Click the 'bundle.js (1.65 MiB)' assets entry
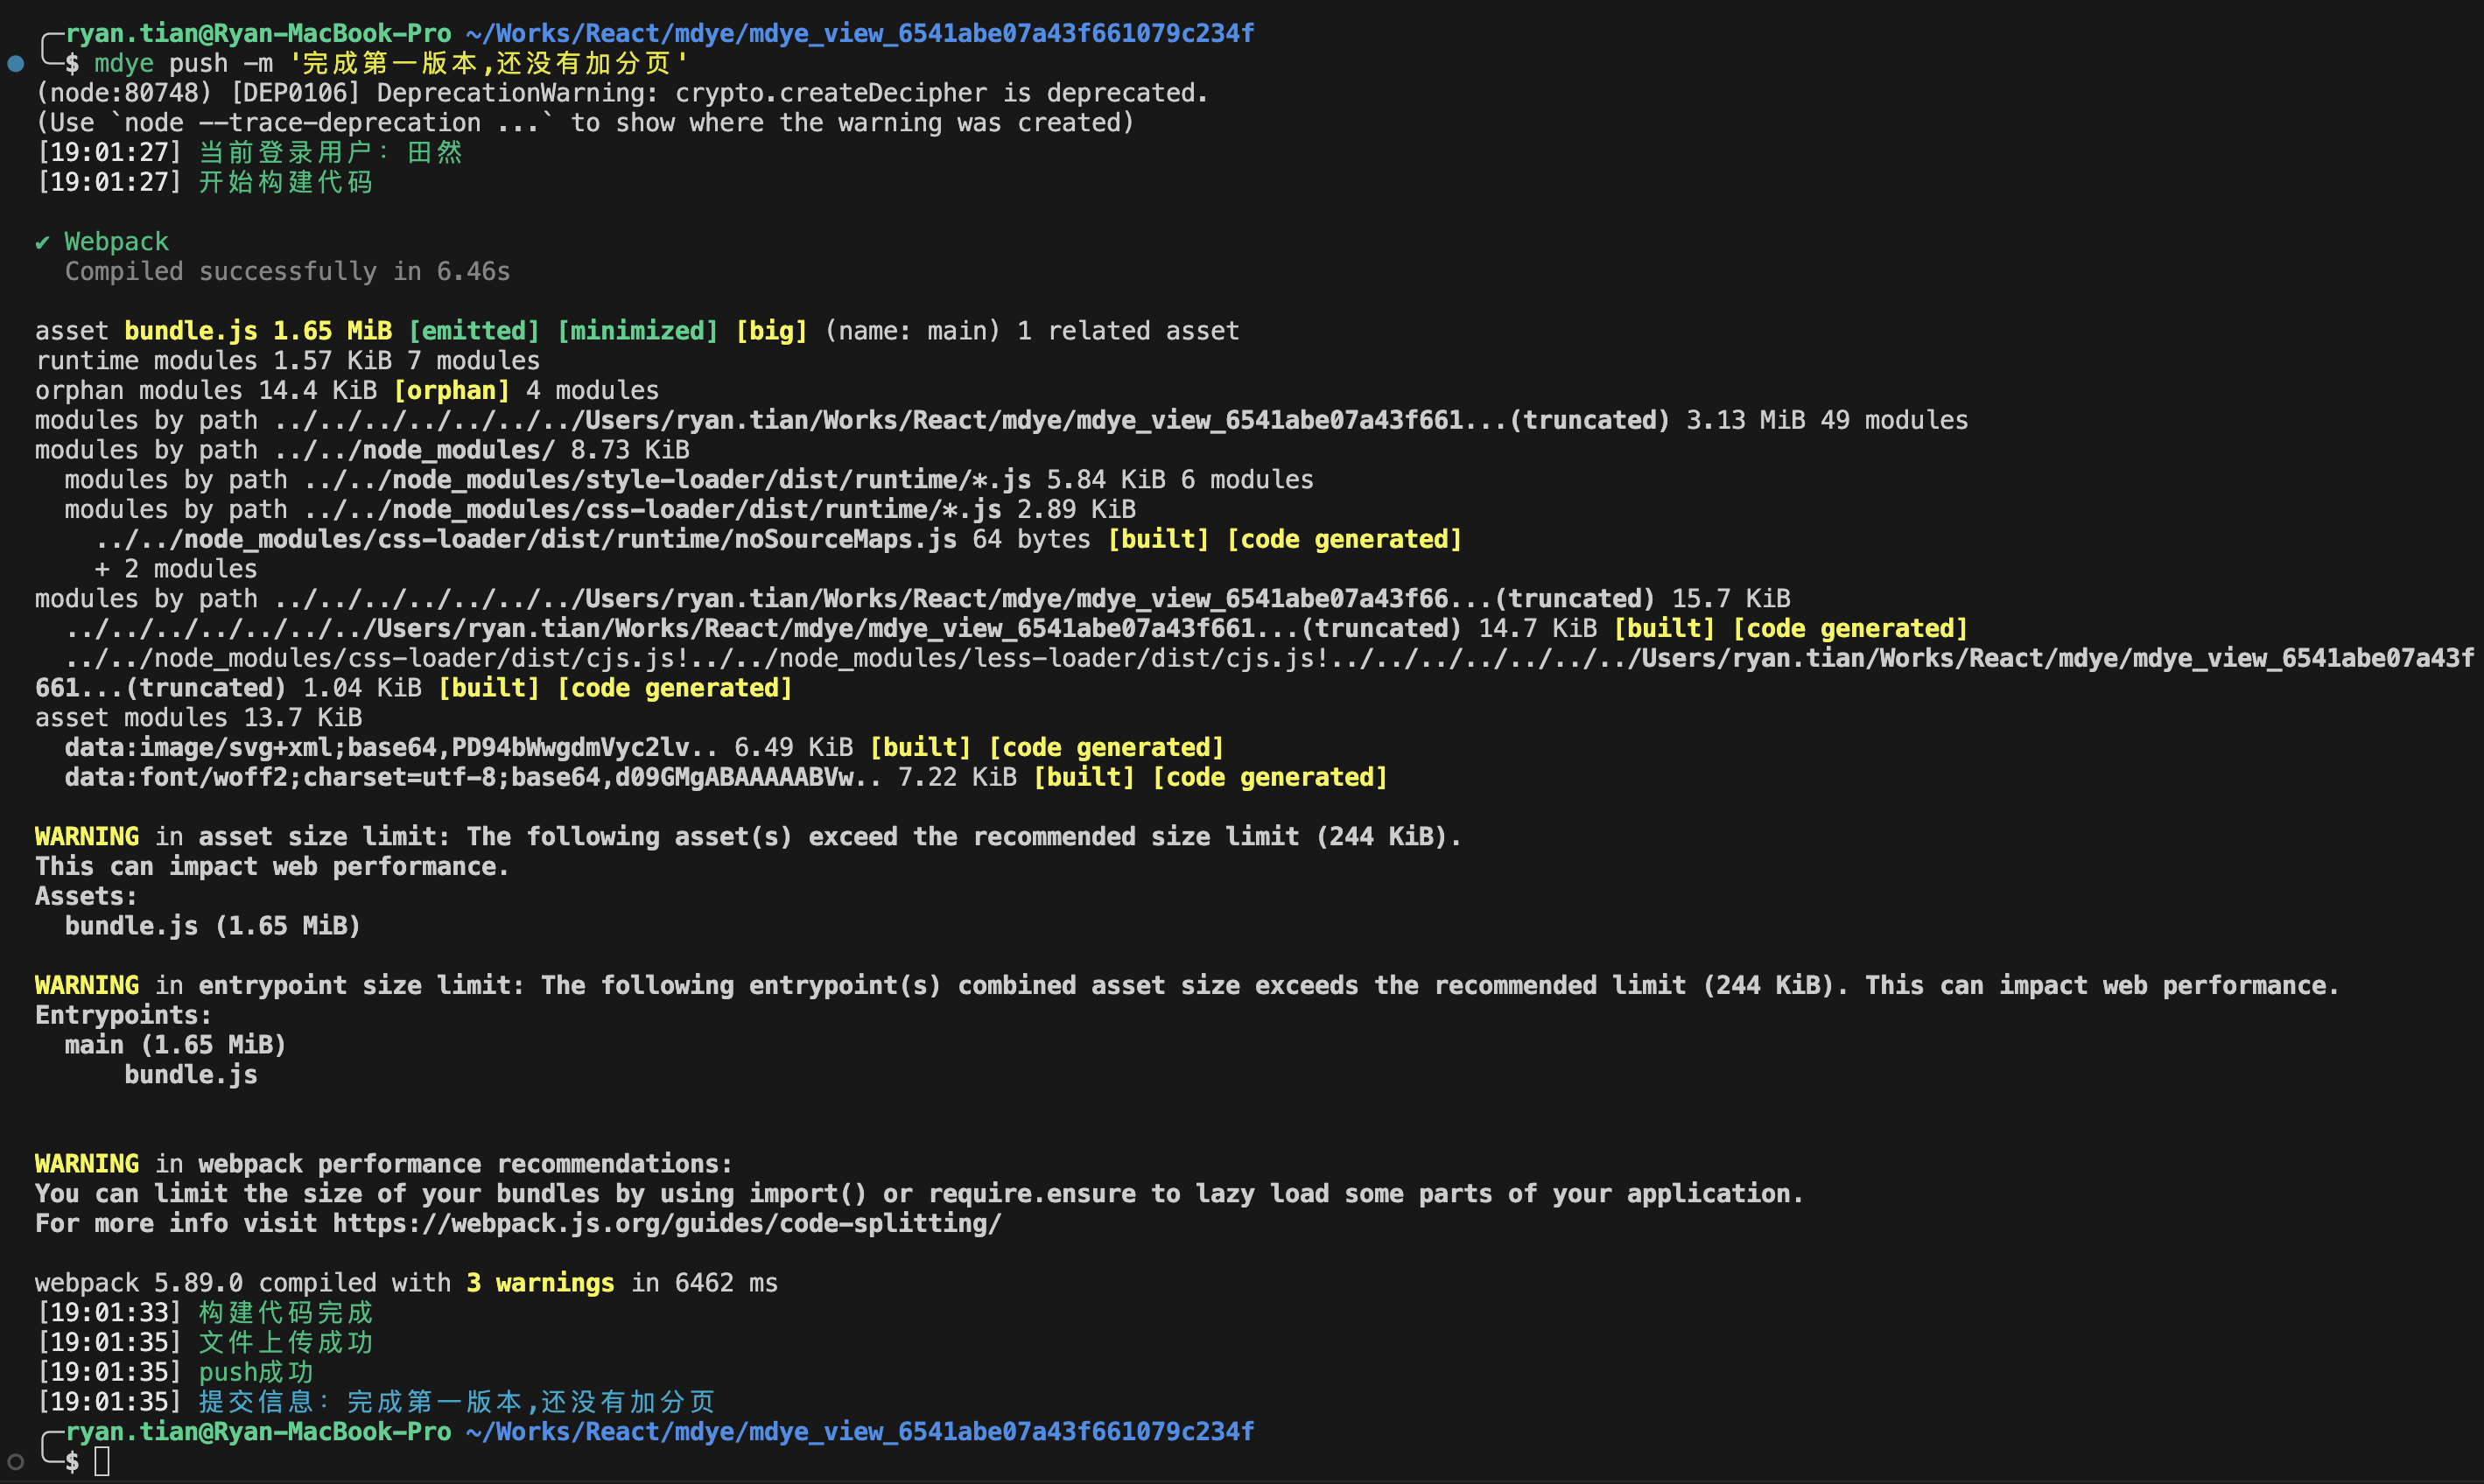This screenshot has height=1484, width=2484. click(x=213, y=926)
